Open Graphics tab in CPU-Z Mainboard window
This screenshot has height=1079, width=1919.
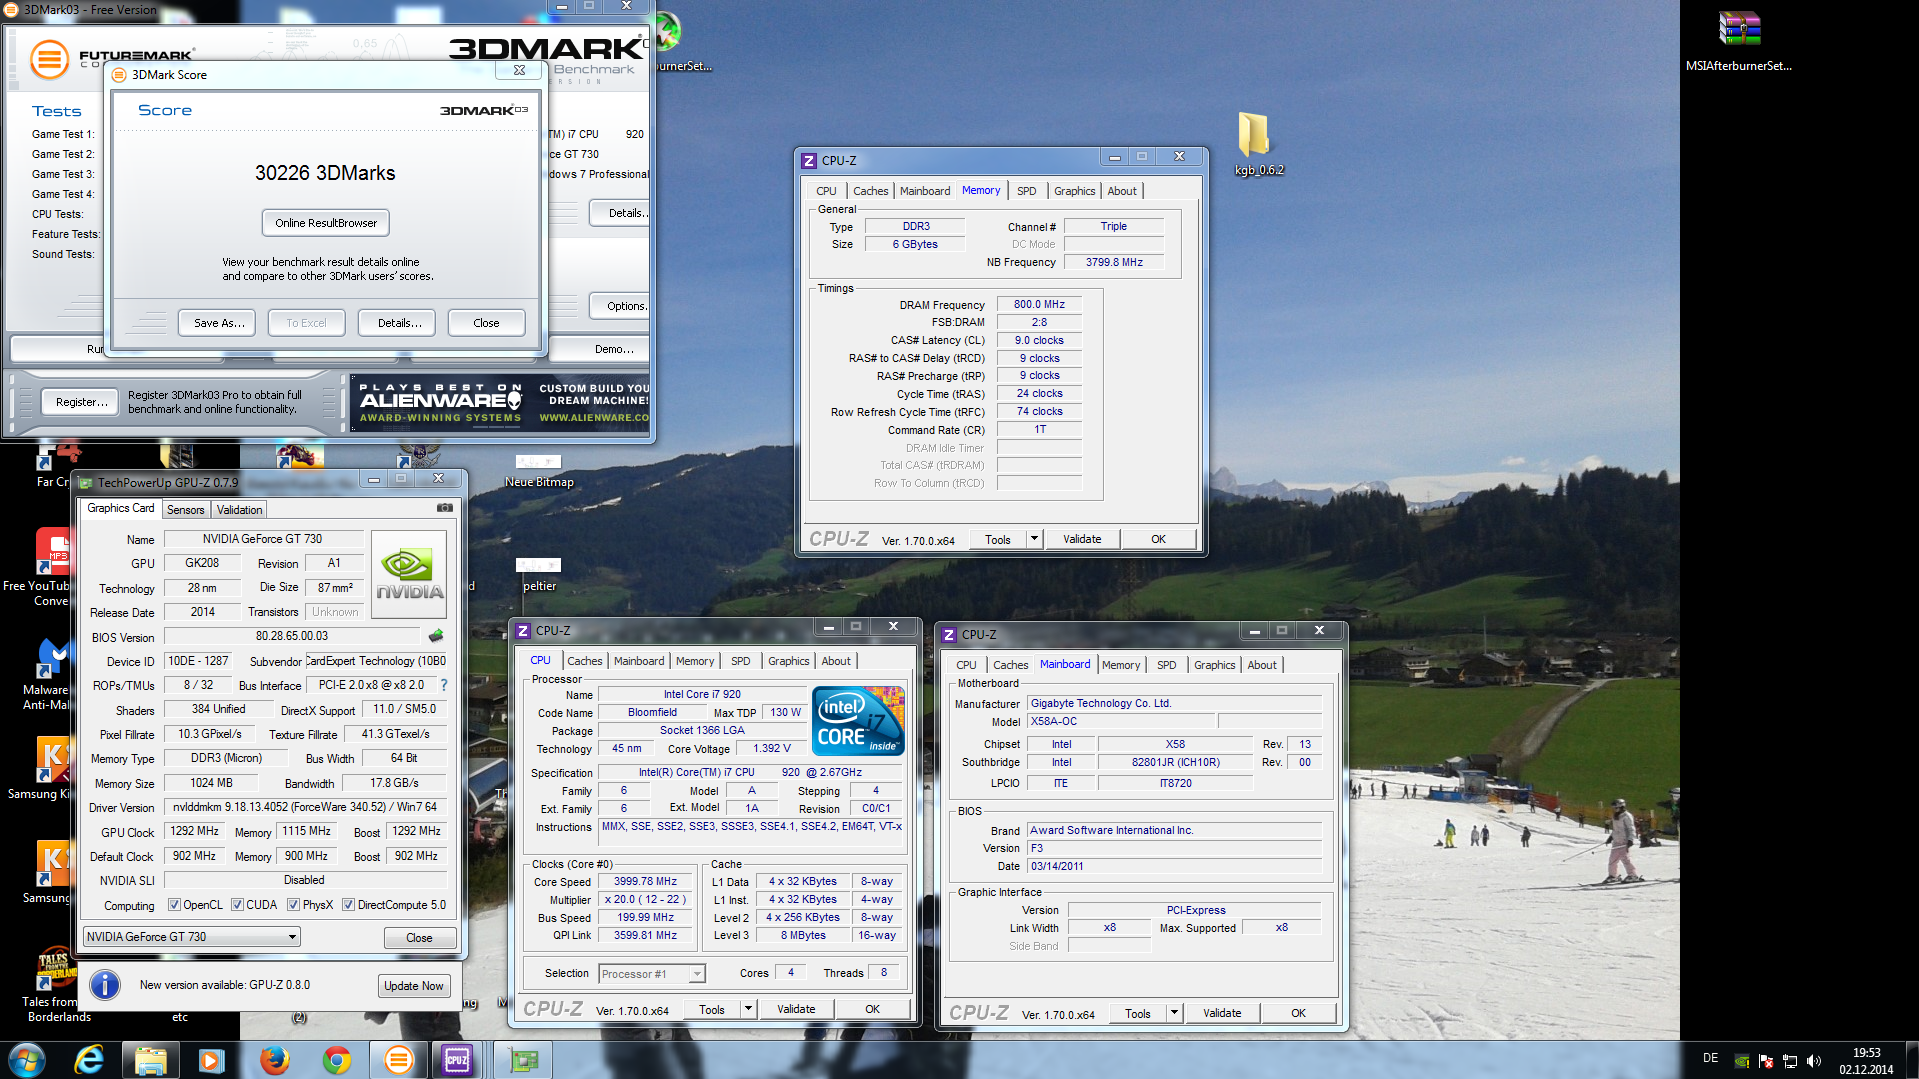point(1215,665)
